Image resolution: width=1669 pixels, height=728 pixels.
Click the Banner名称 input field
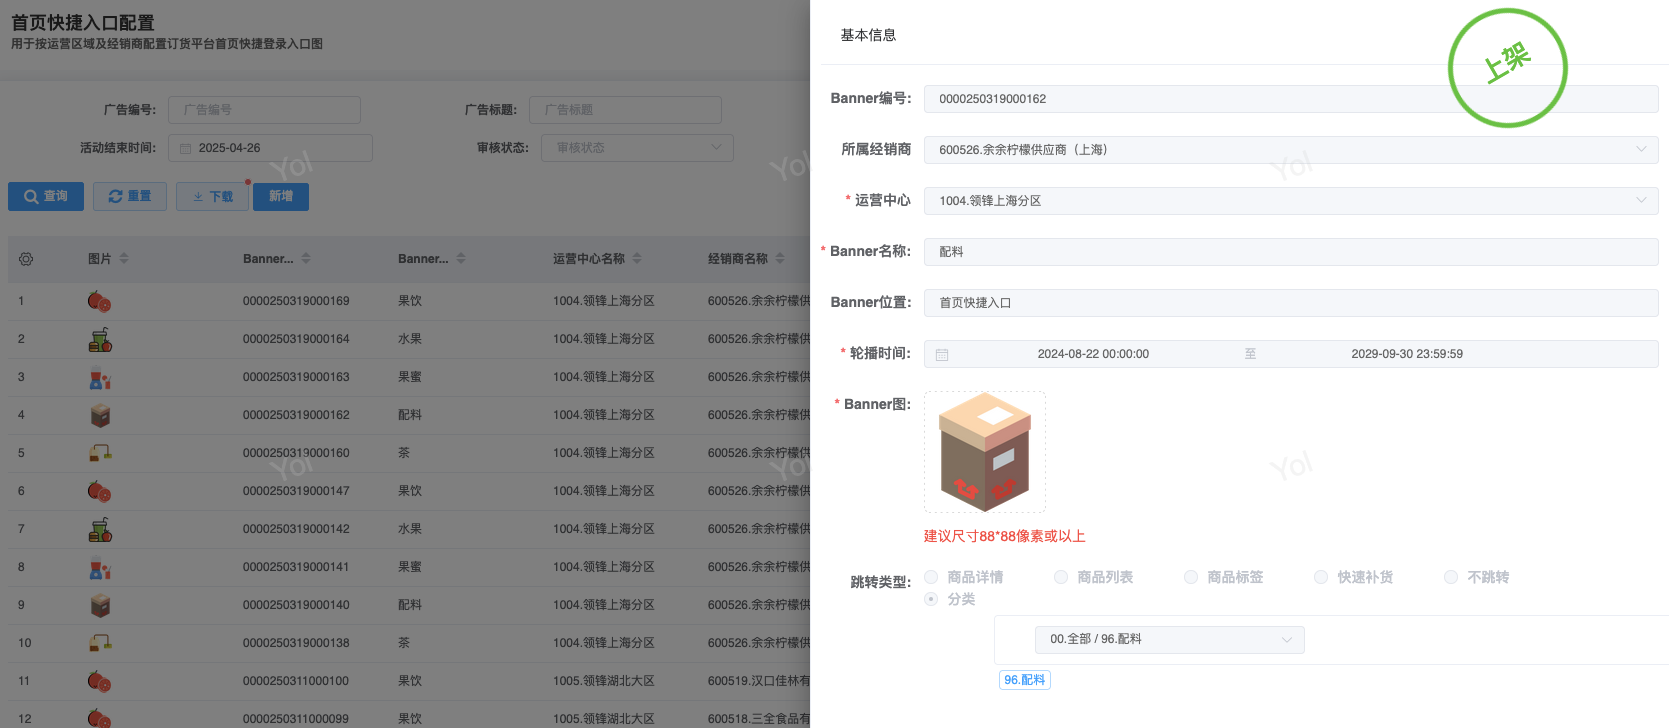click(x=1290, y=252)
